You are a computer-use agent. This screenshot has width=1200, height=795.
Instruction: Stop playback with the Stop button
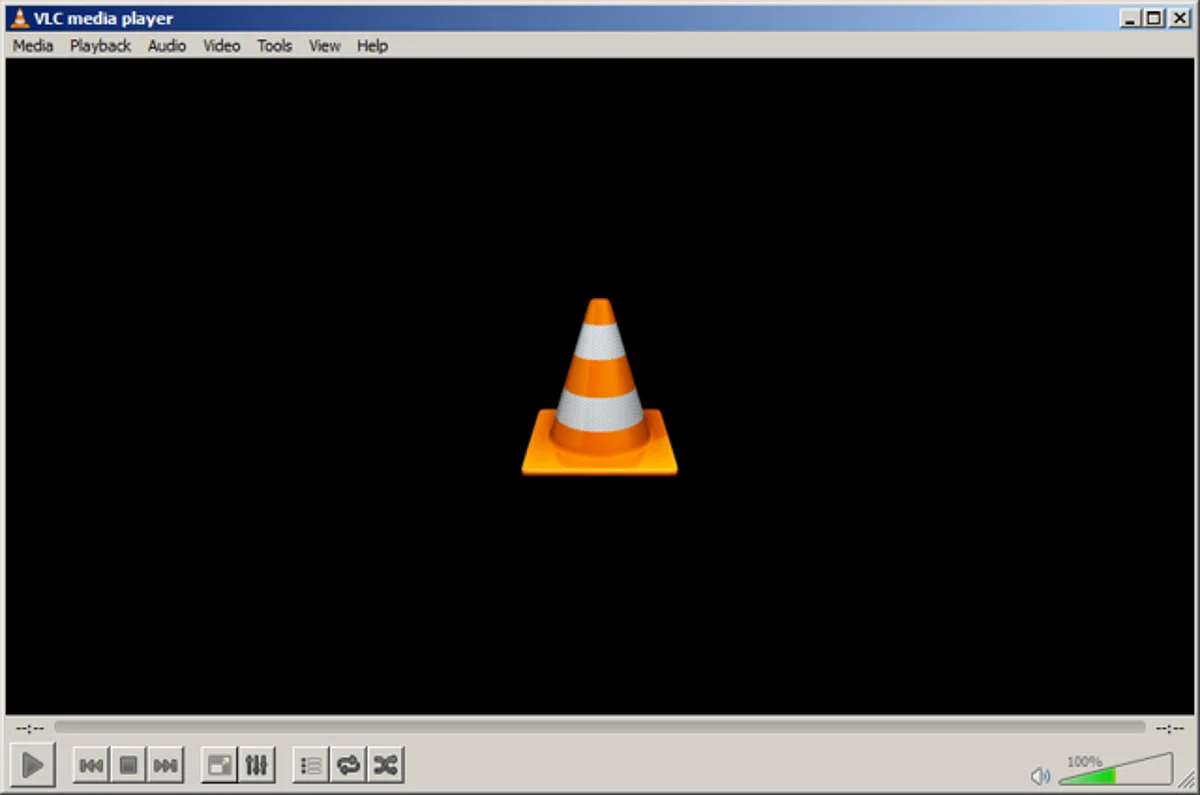tap(128, 766)
